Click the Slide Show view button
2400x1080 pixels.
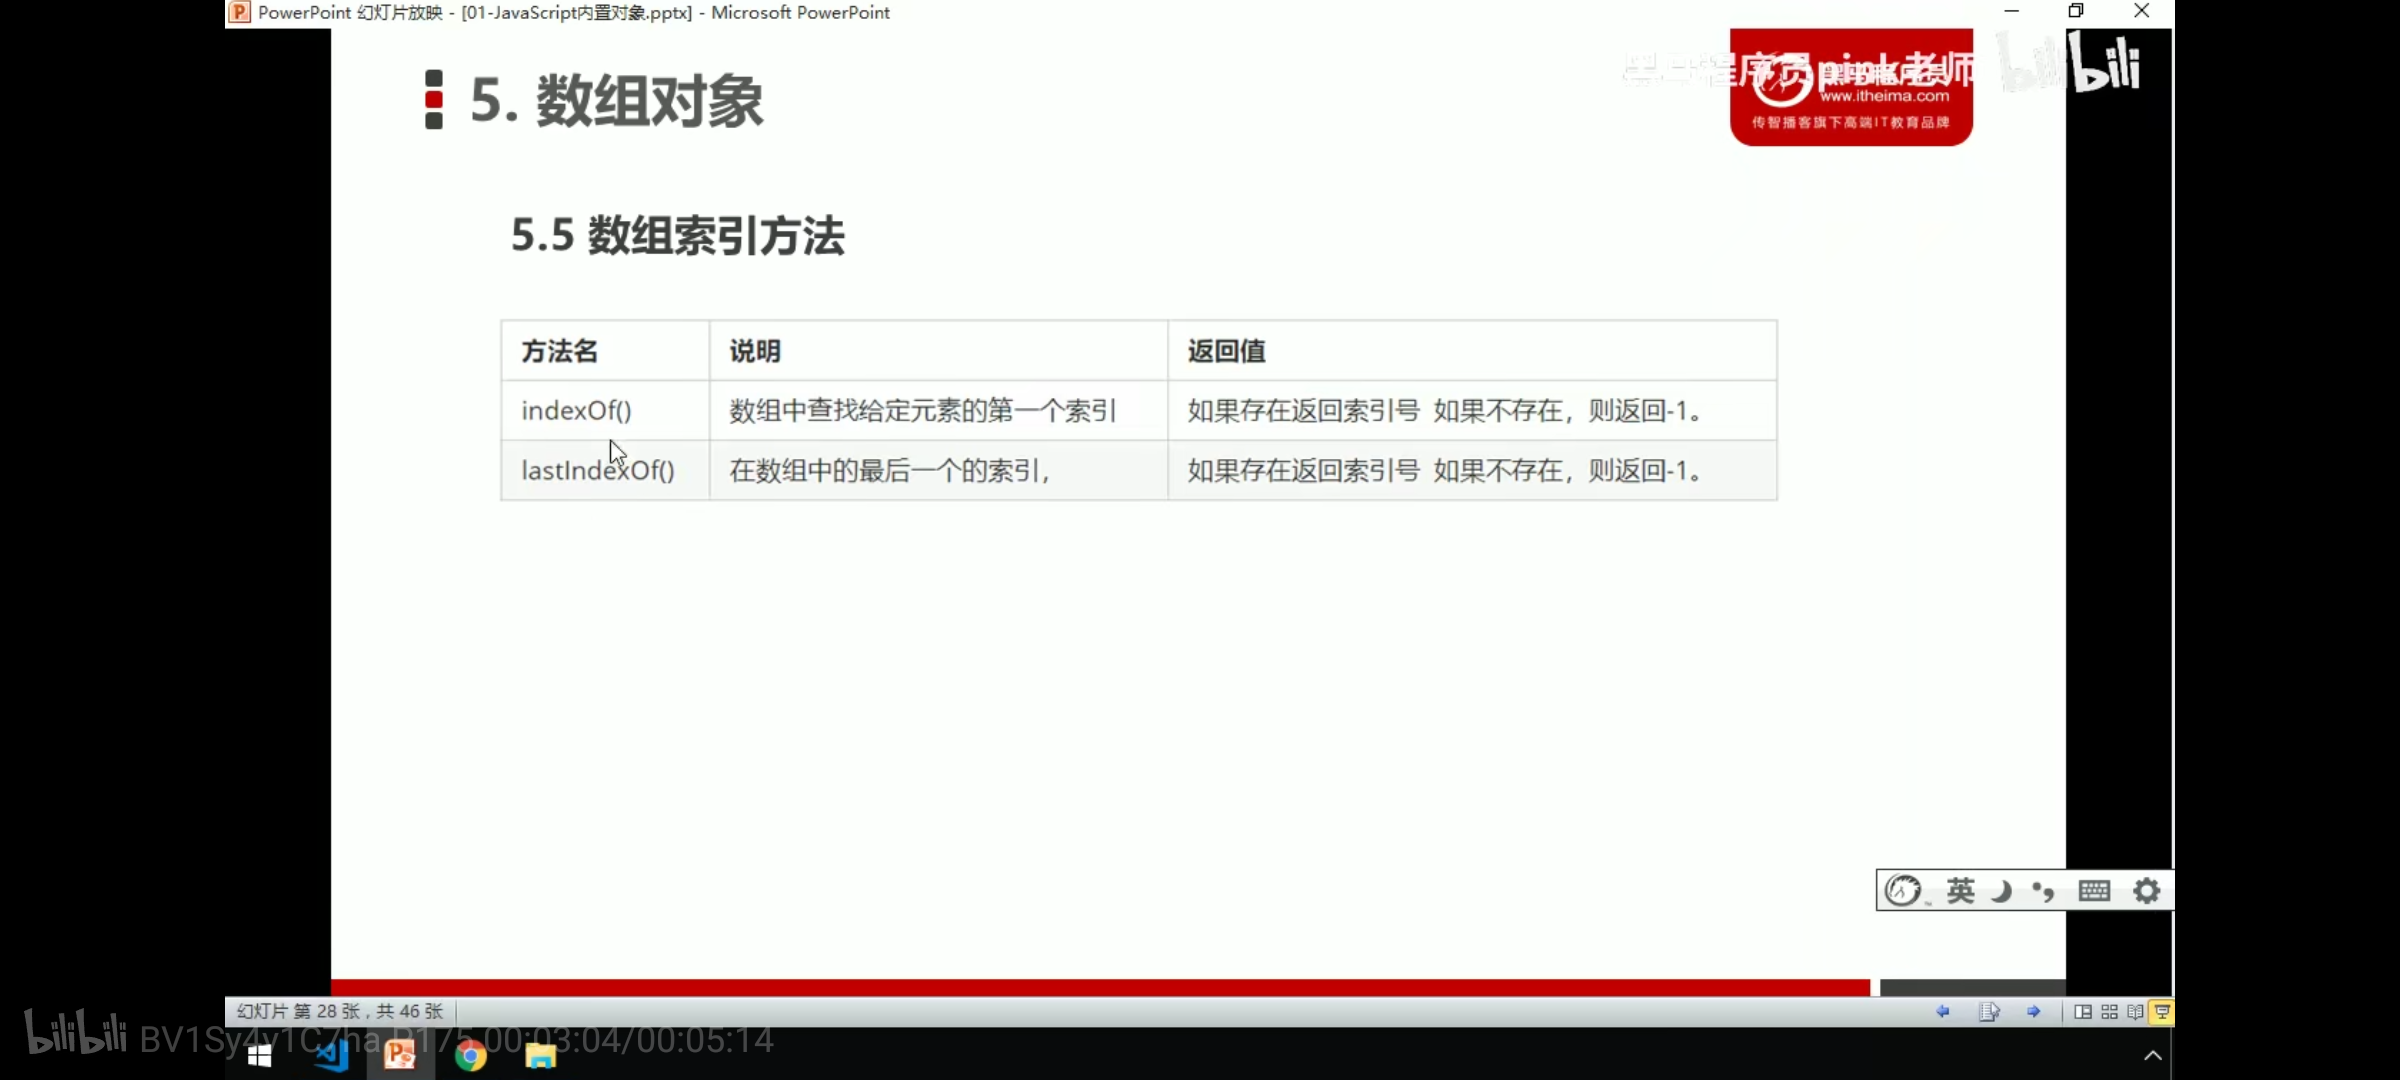coord(2162,1012)
